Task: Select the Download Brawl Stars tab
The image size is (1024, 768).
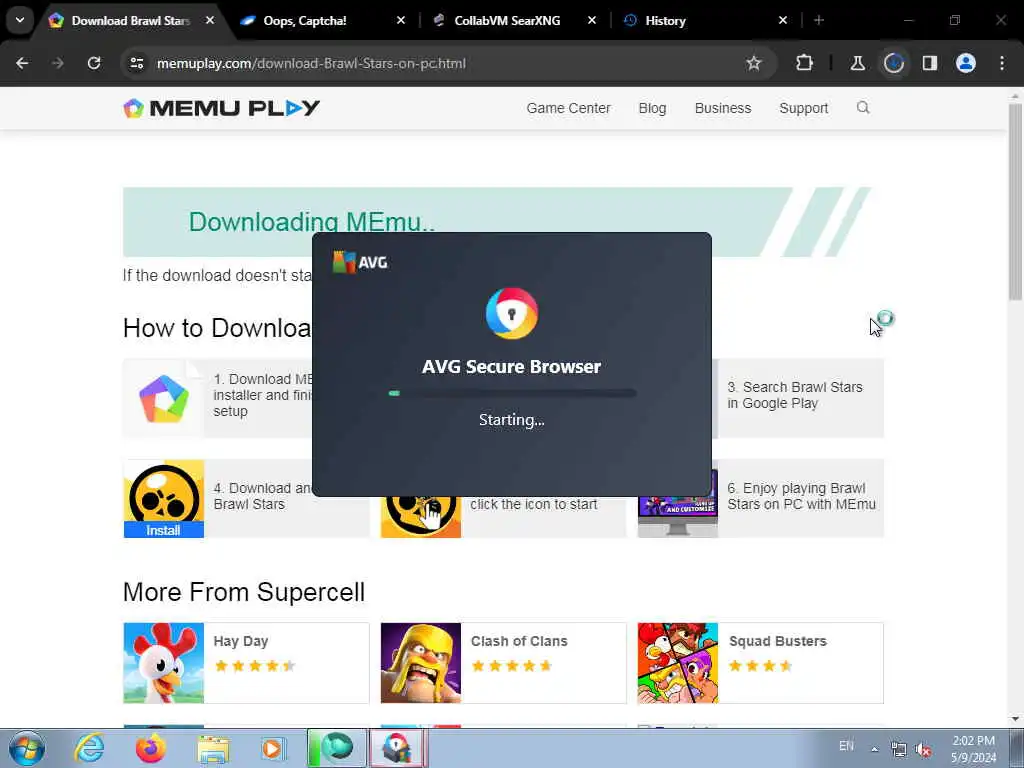Action: click(x=133, y=21)
